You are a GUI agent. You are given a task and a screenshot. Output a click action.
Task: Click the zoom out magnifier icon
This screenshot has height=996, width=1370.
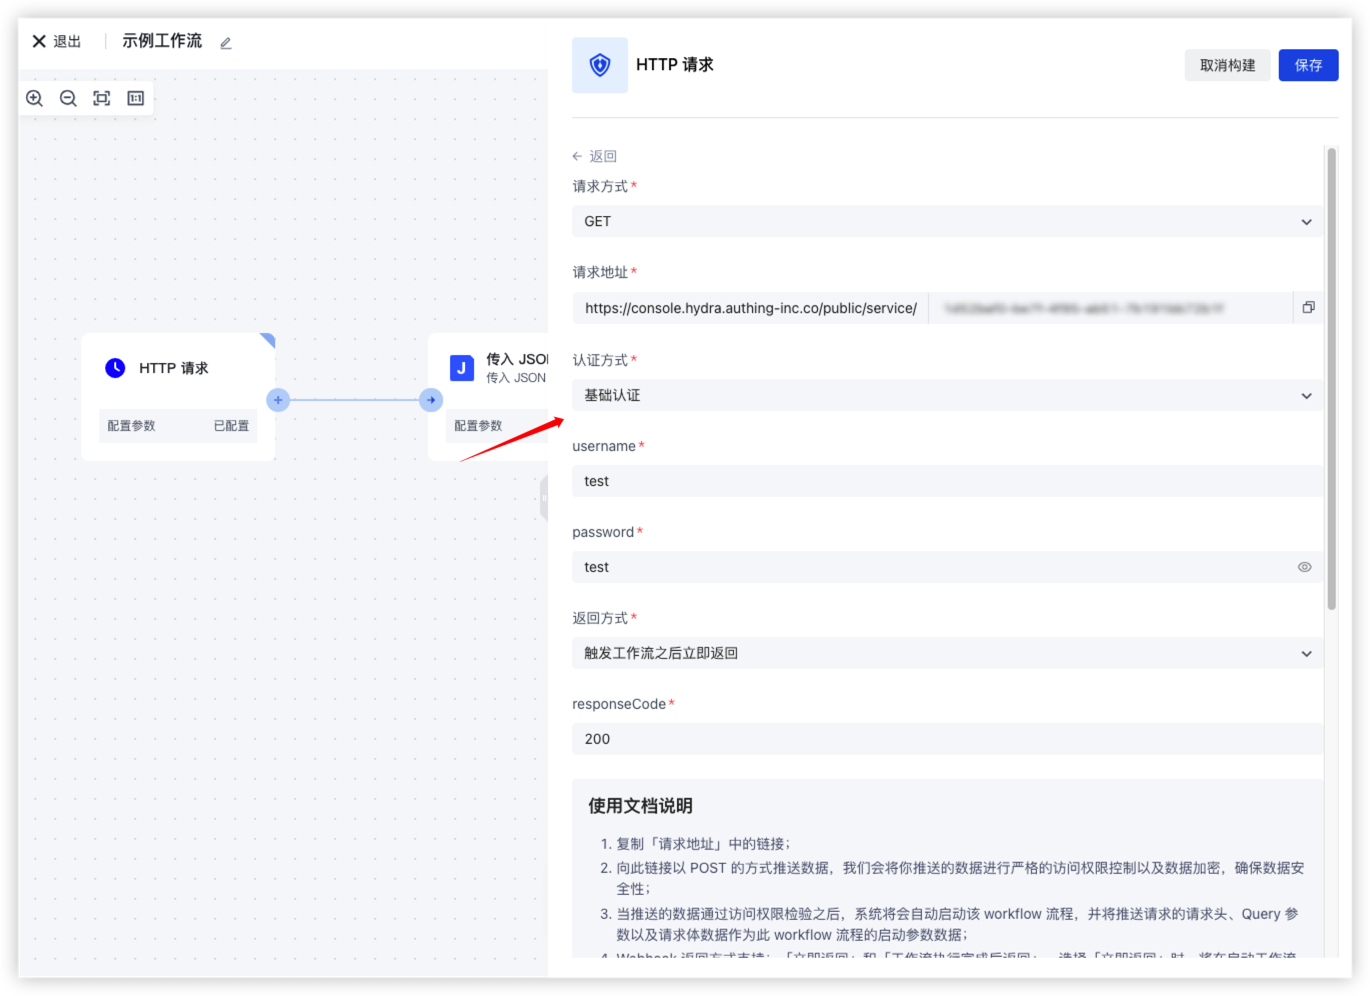click(68, 98)
